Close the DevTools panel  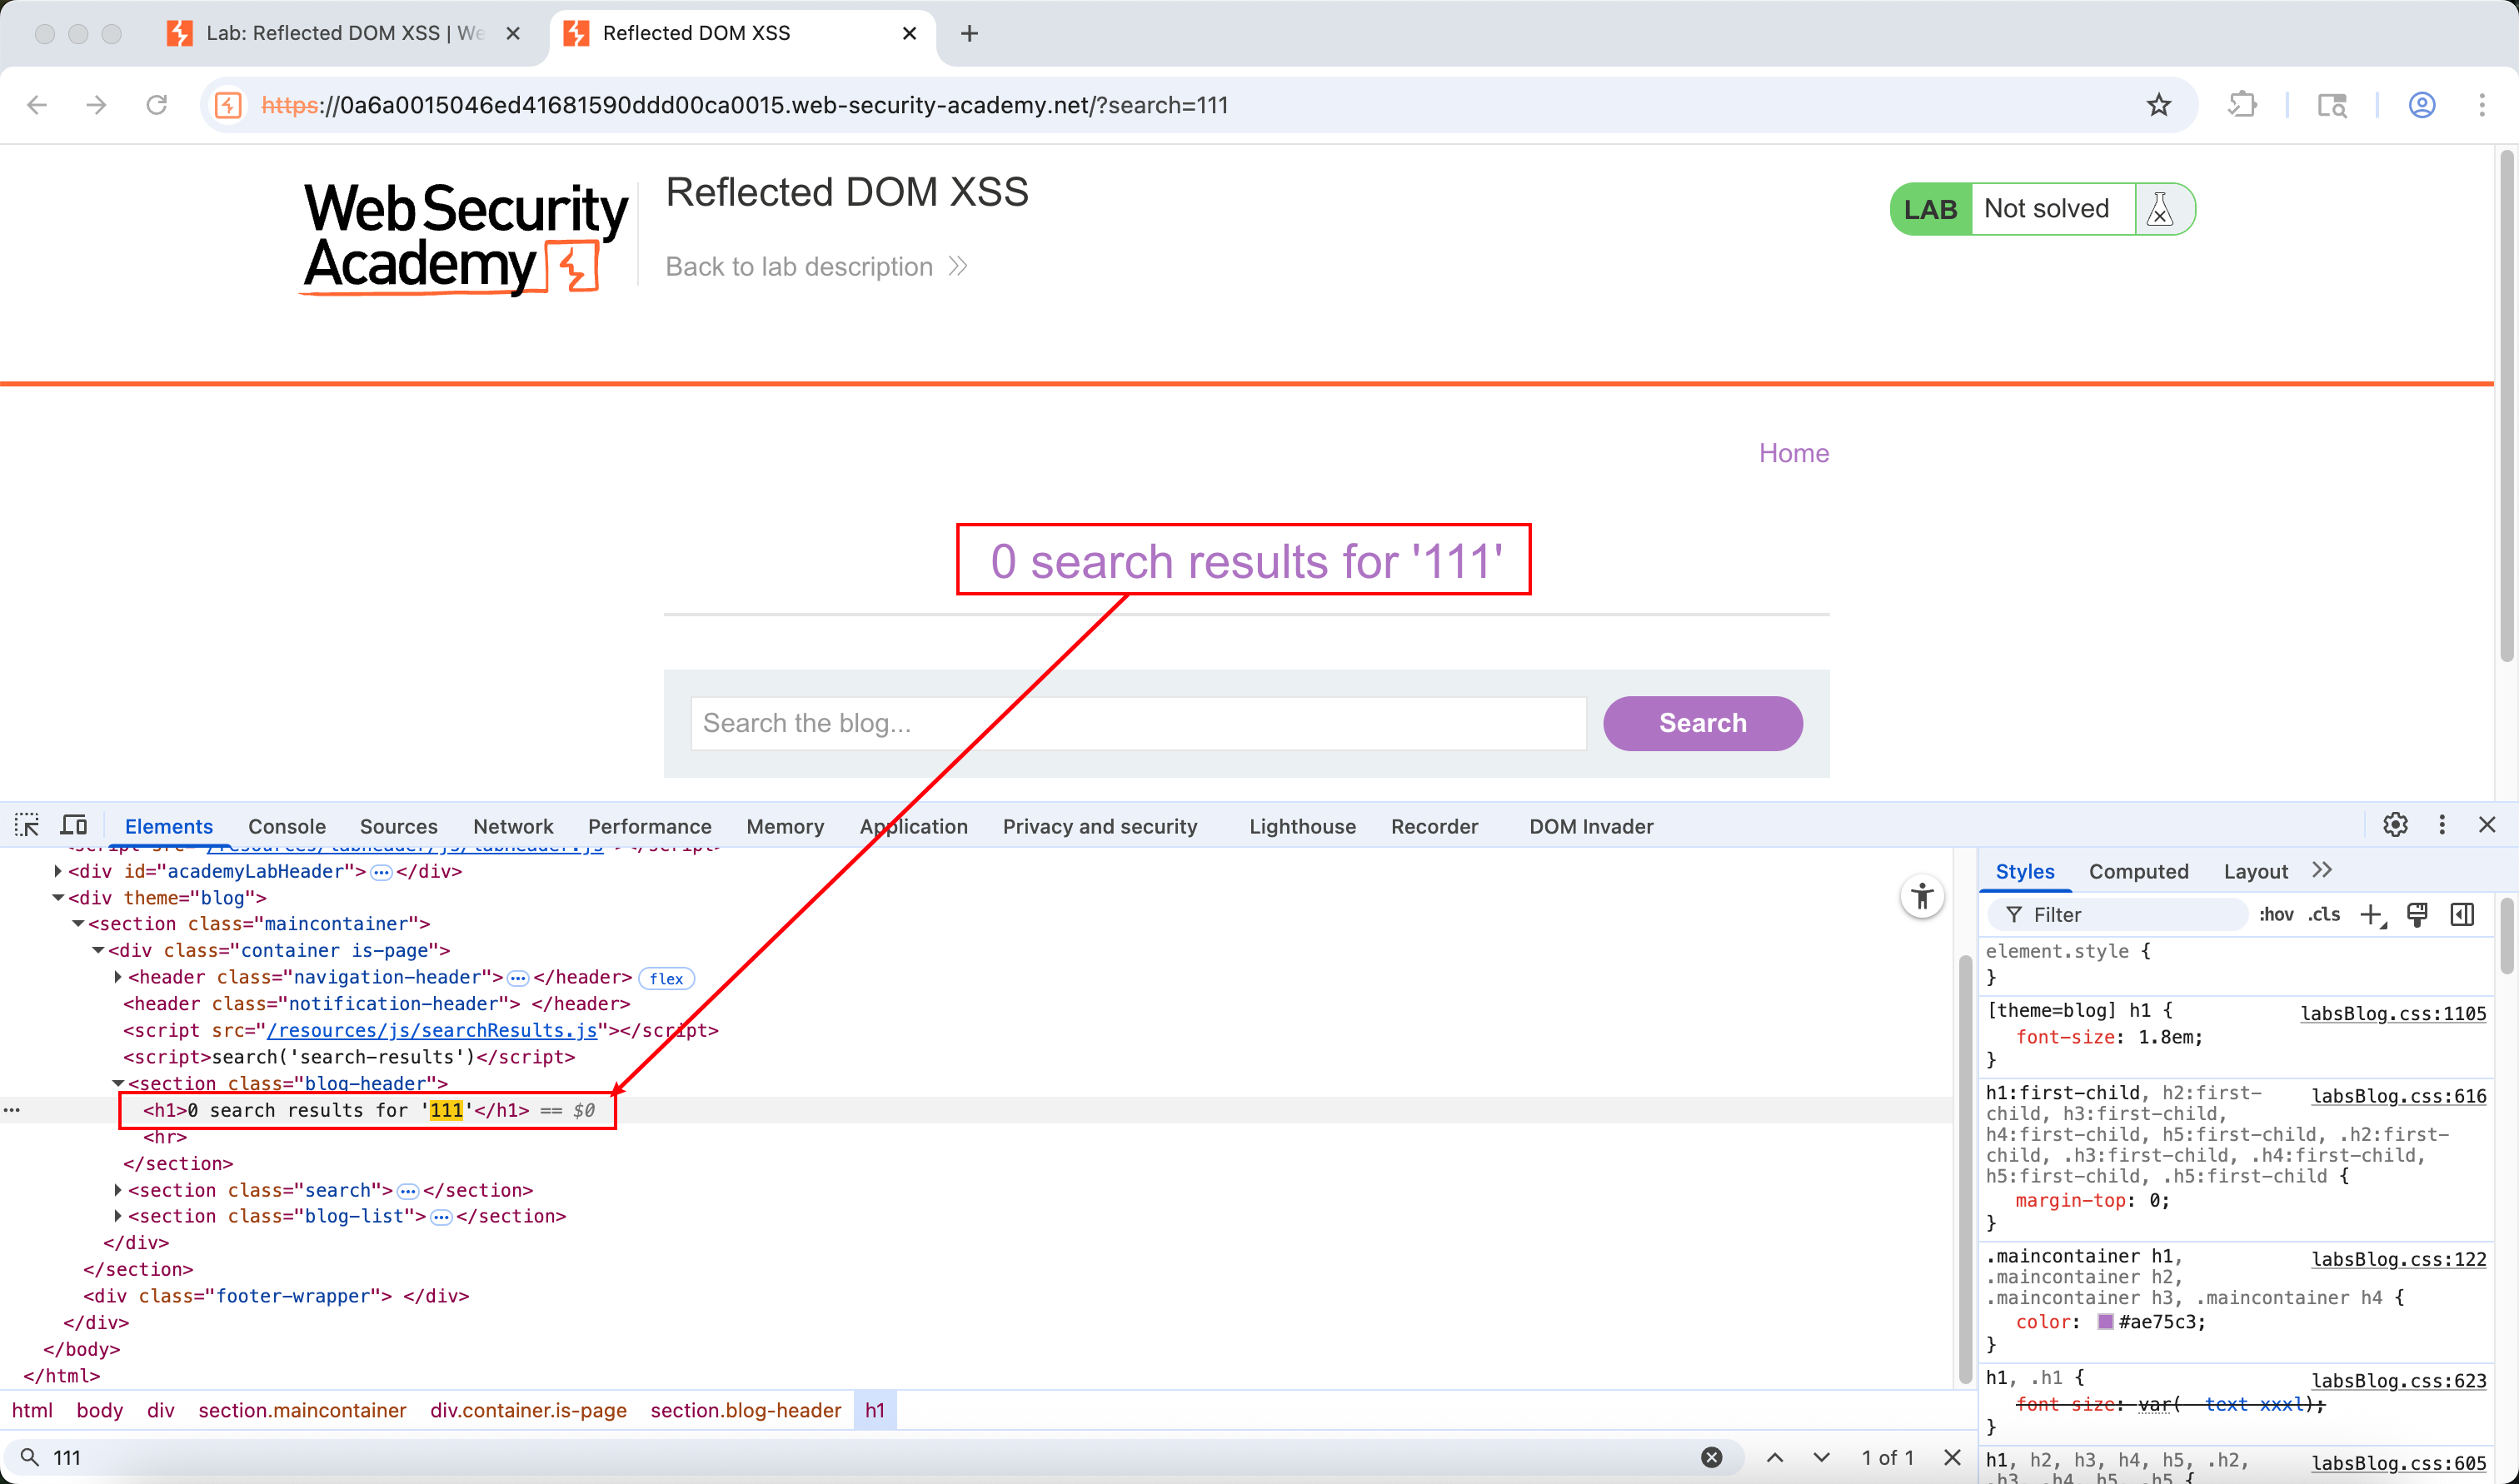(x=2487, y=825)
